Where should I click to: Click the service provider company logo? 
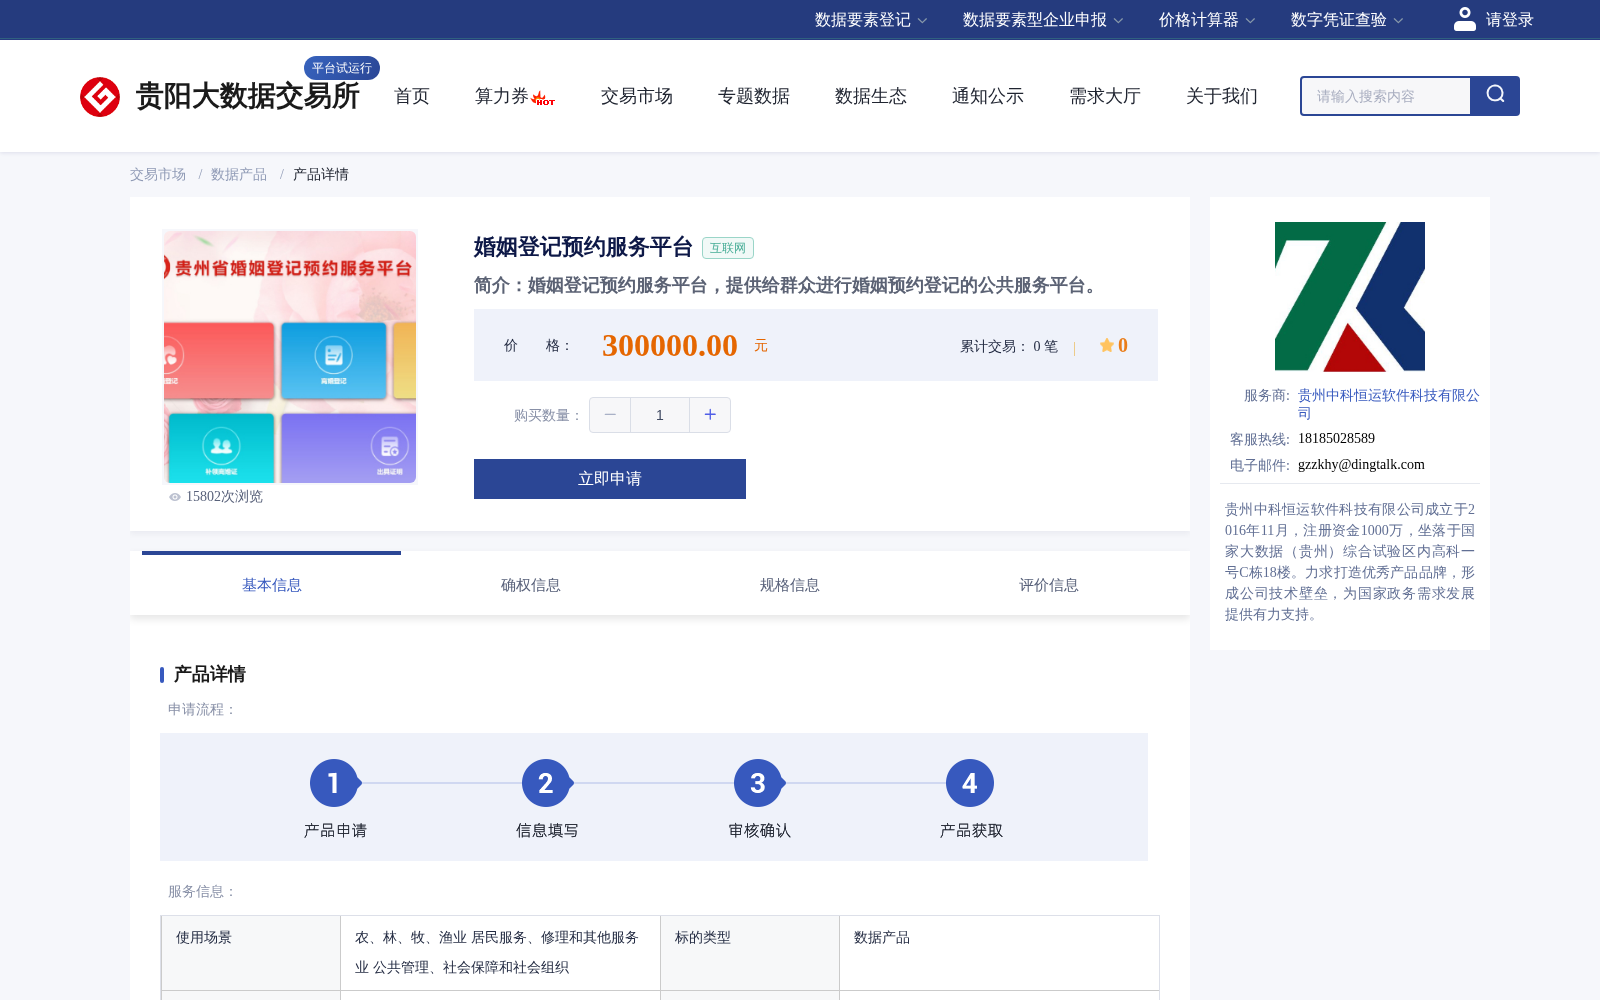[1350, 296]
